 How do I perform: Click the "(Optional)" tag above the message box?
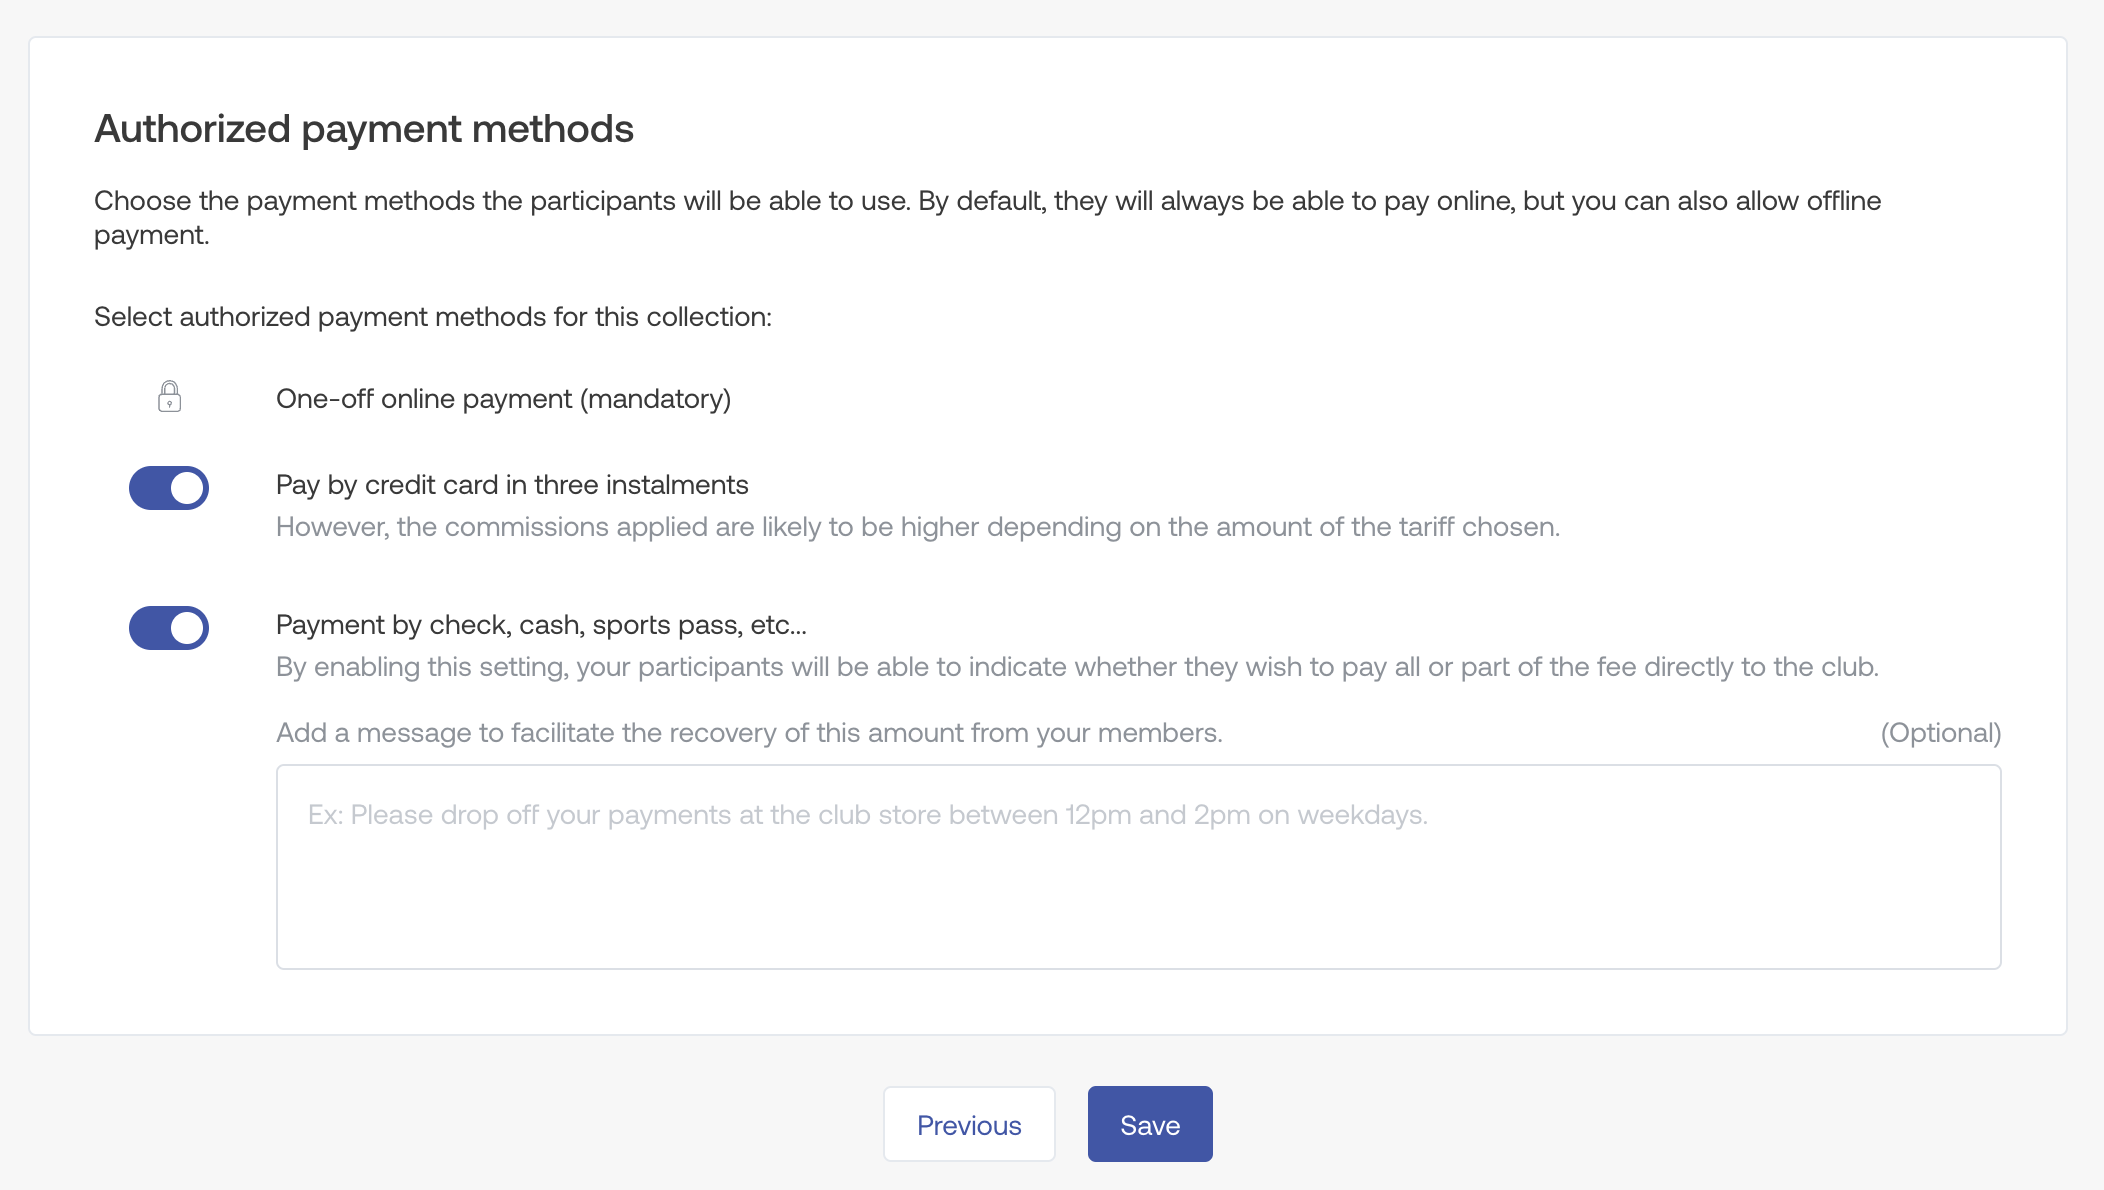tap(1940, 733)
